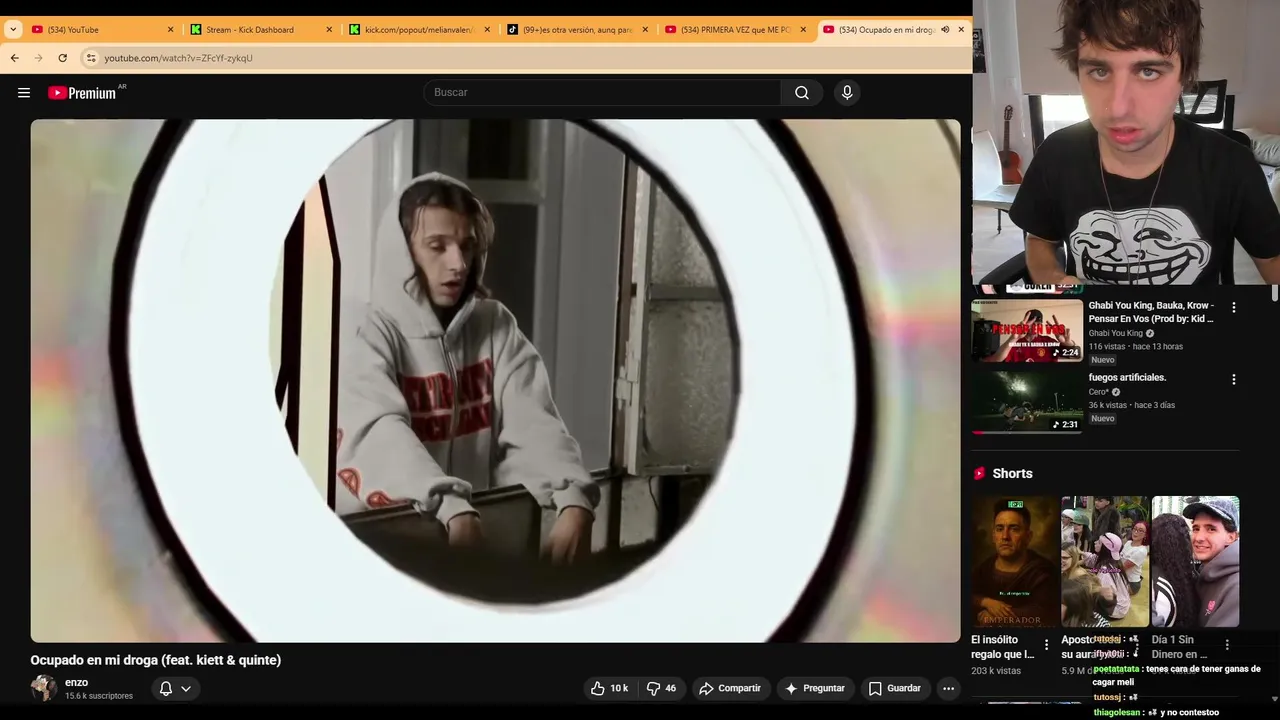This screenshot has height=720, width=1280.
Task: Open Día 1 Sin Dinero short thumbnail
Action: click(x=1195, y=561)
